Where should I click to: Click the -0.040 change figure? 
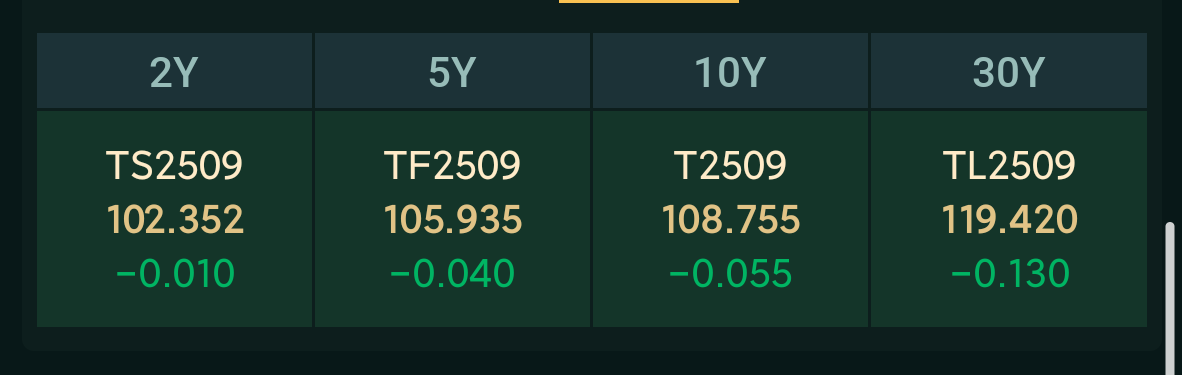[x=452, y=273]
